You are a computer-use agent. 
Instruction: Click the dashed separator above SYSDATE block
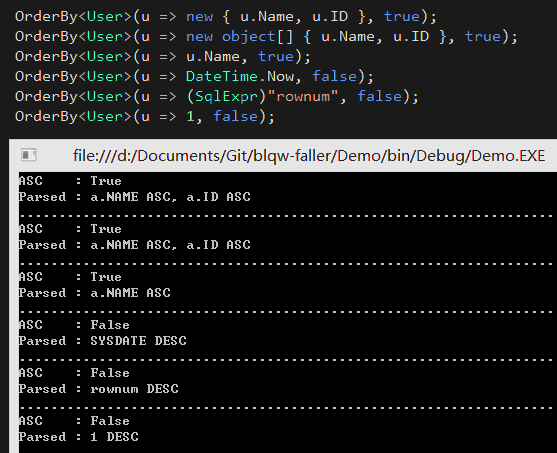pos(288,312)
